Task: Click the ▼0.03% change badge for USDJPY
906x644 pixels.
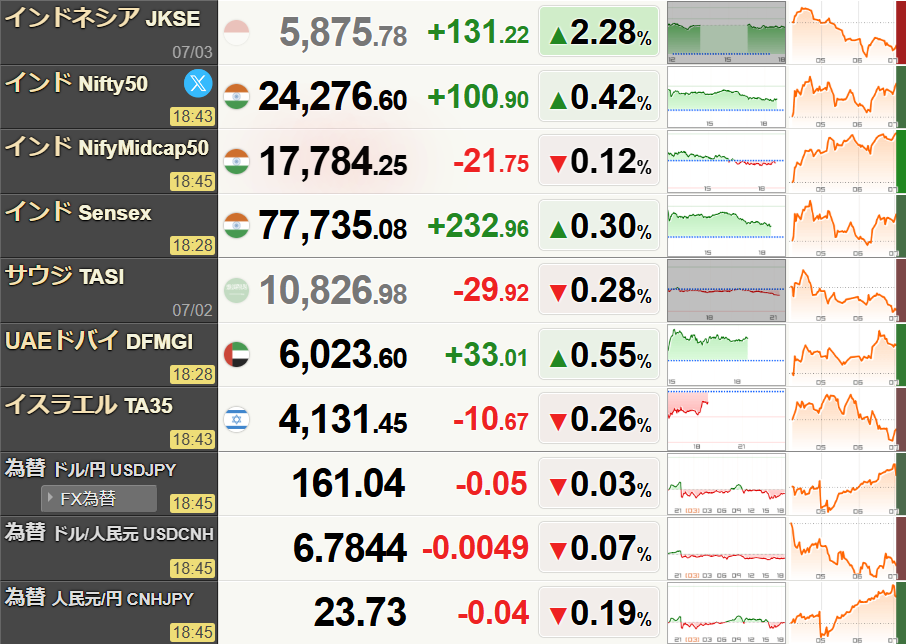Action: 599,483
